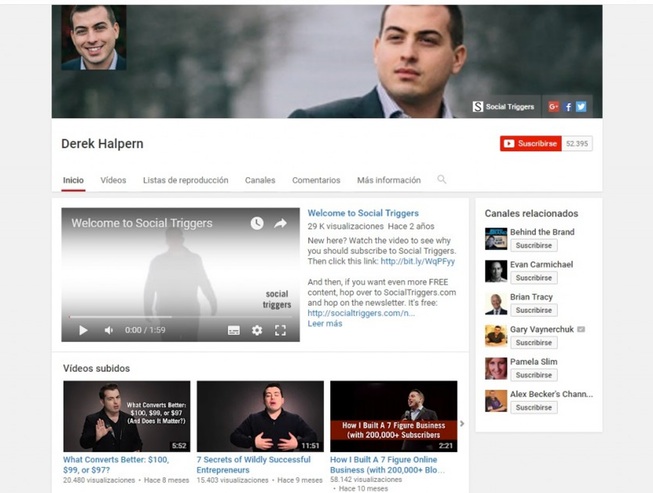653x493 pixels.
Task: Open Behind the Brand channel name
Action: (542, 232)
